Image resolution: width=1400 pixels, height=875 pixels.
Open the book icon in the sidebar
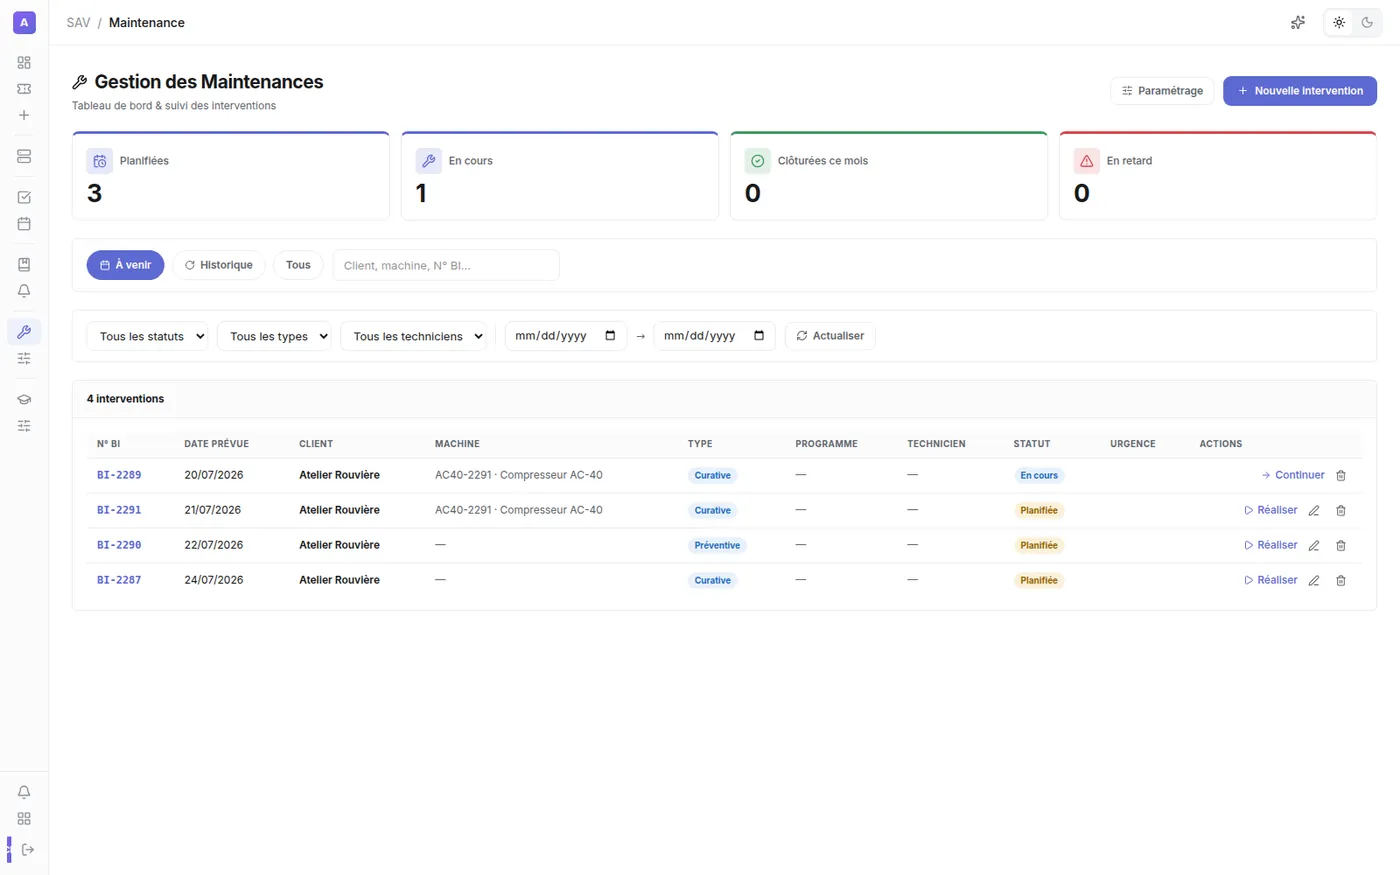pyautogui.click(x=24, y=265)
